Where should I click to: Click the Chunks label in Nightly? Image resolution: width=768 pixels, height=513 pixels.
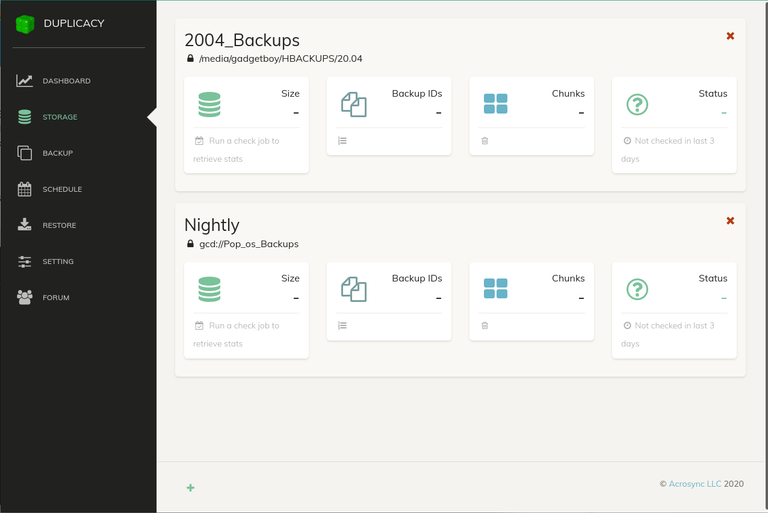pyautogui.click(x=568, y=278)
